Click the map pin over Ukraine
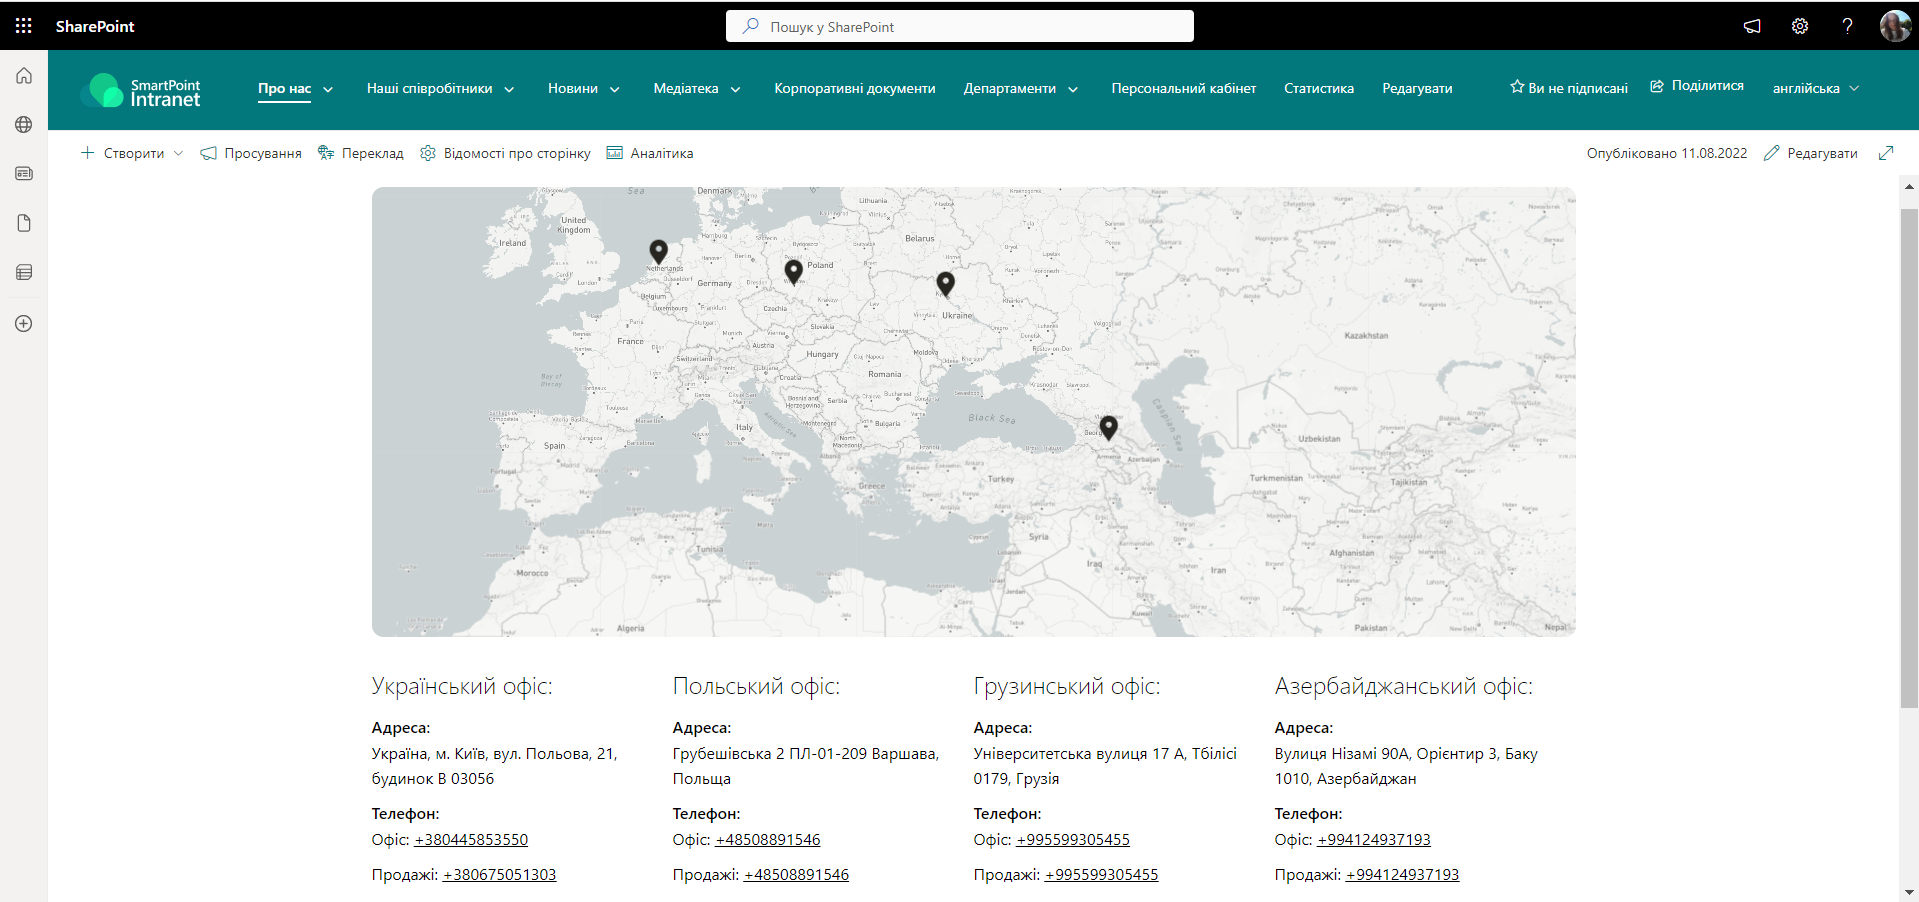The image size is (1919, 902). click(945, 283)
